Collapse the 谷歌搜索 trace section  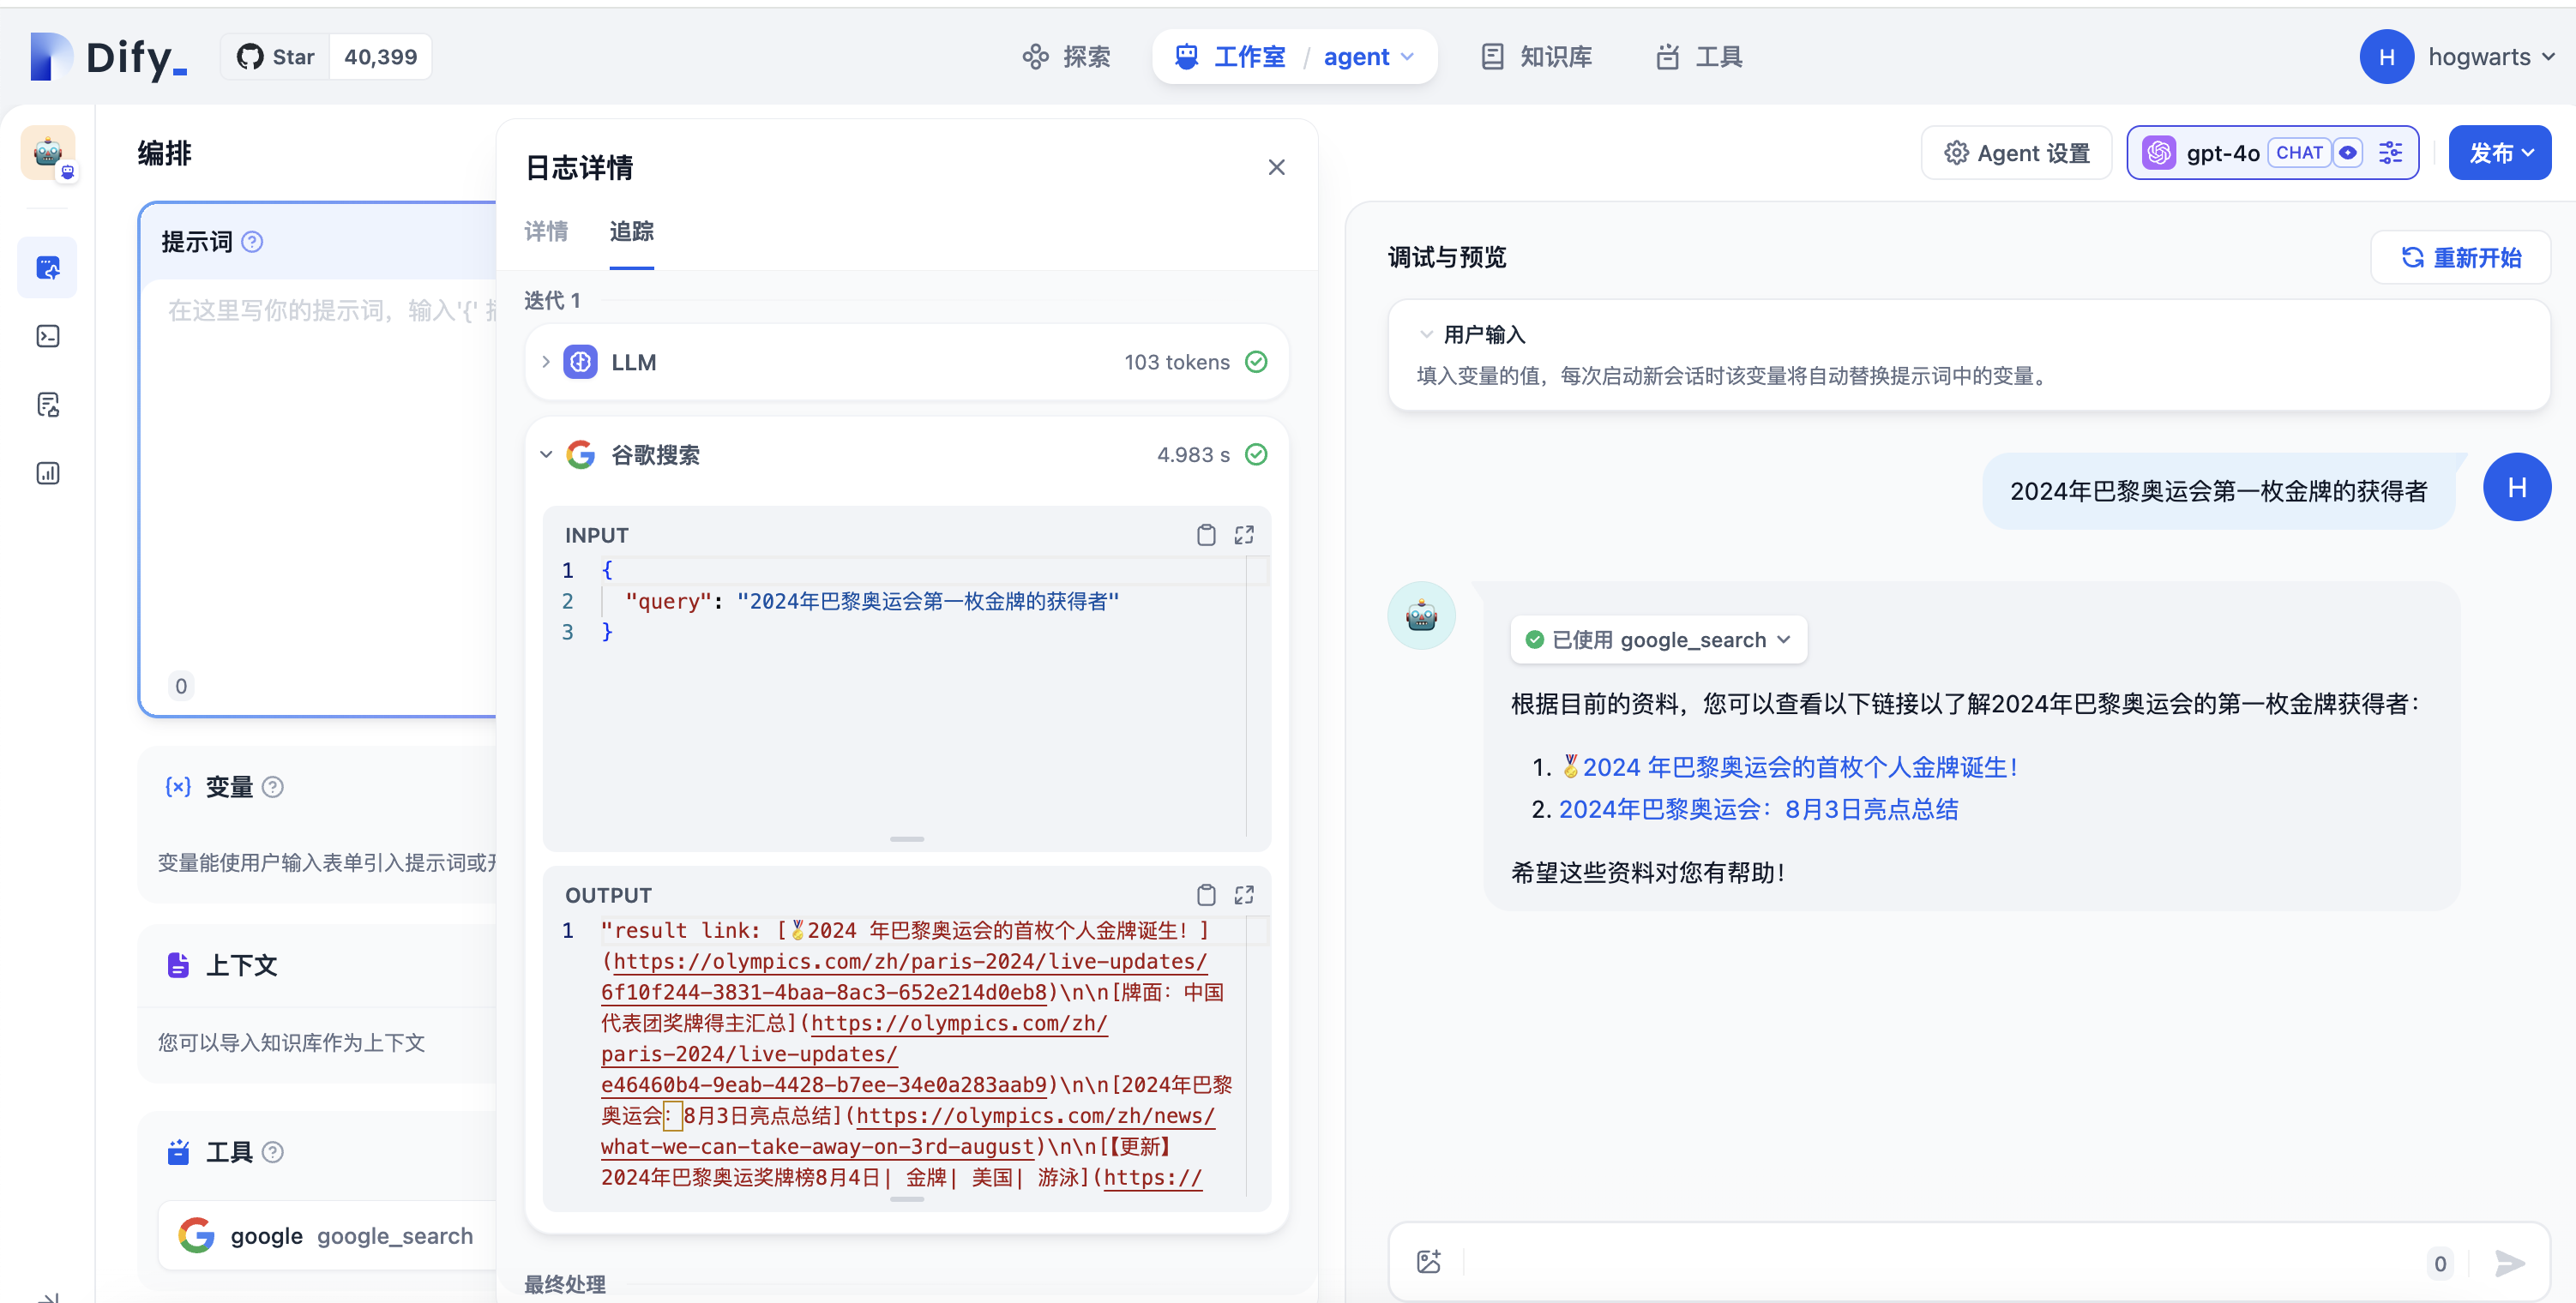tap(546, 454)
